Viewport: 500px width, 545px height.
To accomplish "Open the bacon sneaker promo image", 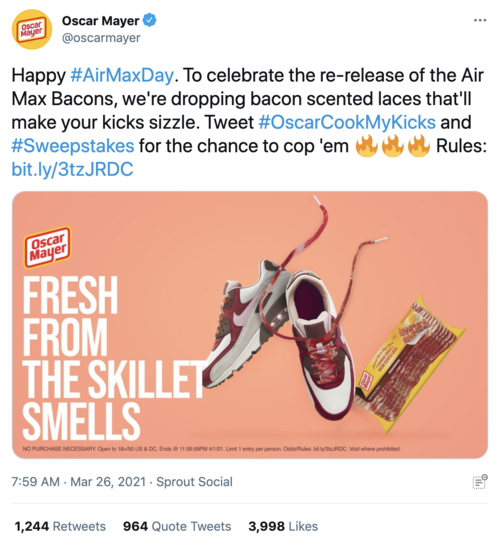I will point(250,325).
